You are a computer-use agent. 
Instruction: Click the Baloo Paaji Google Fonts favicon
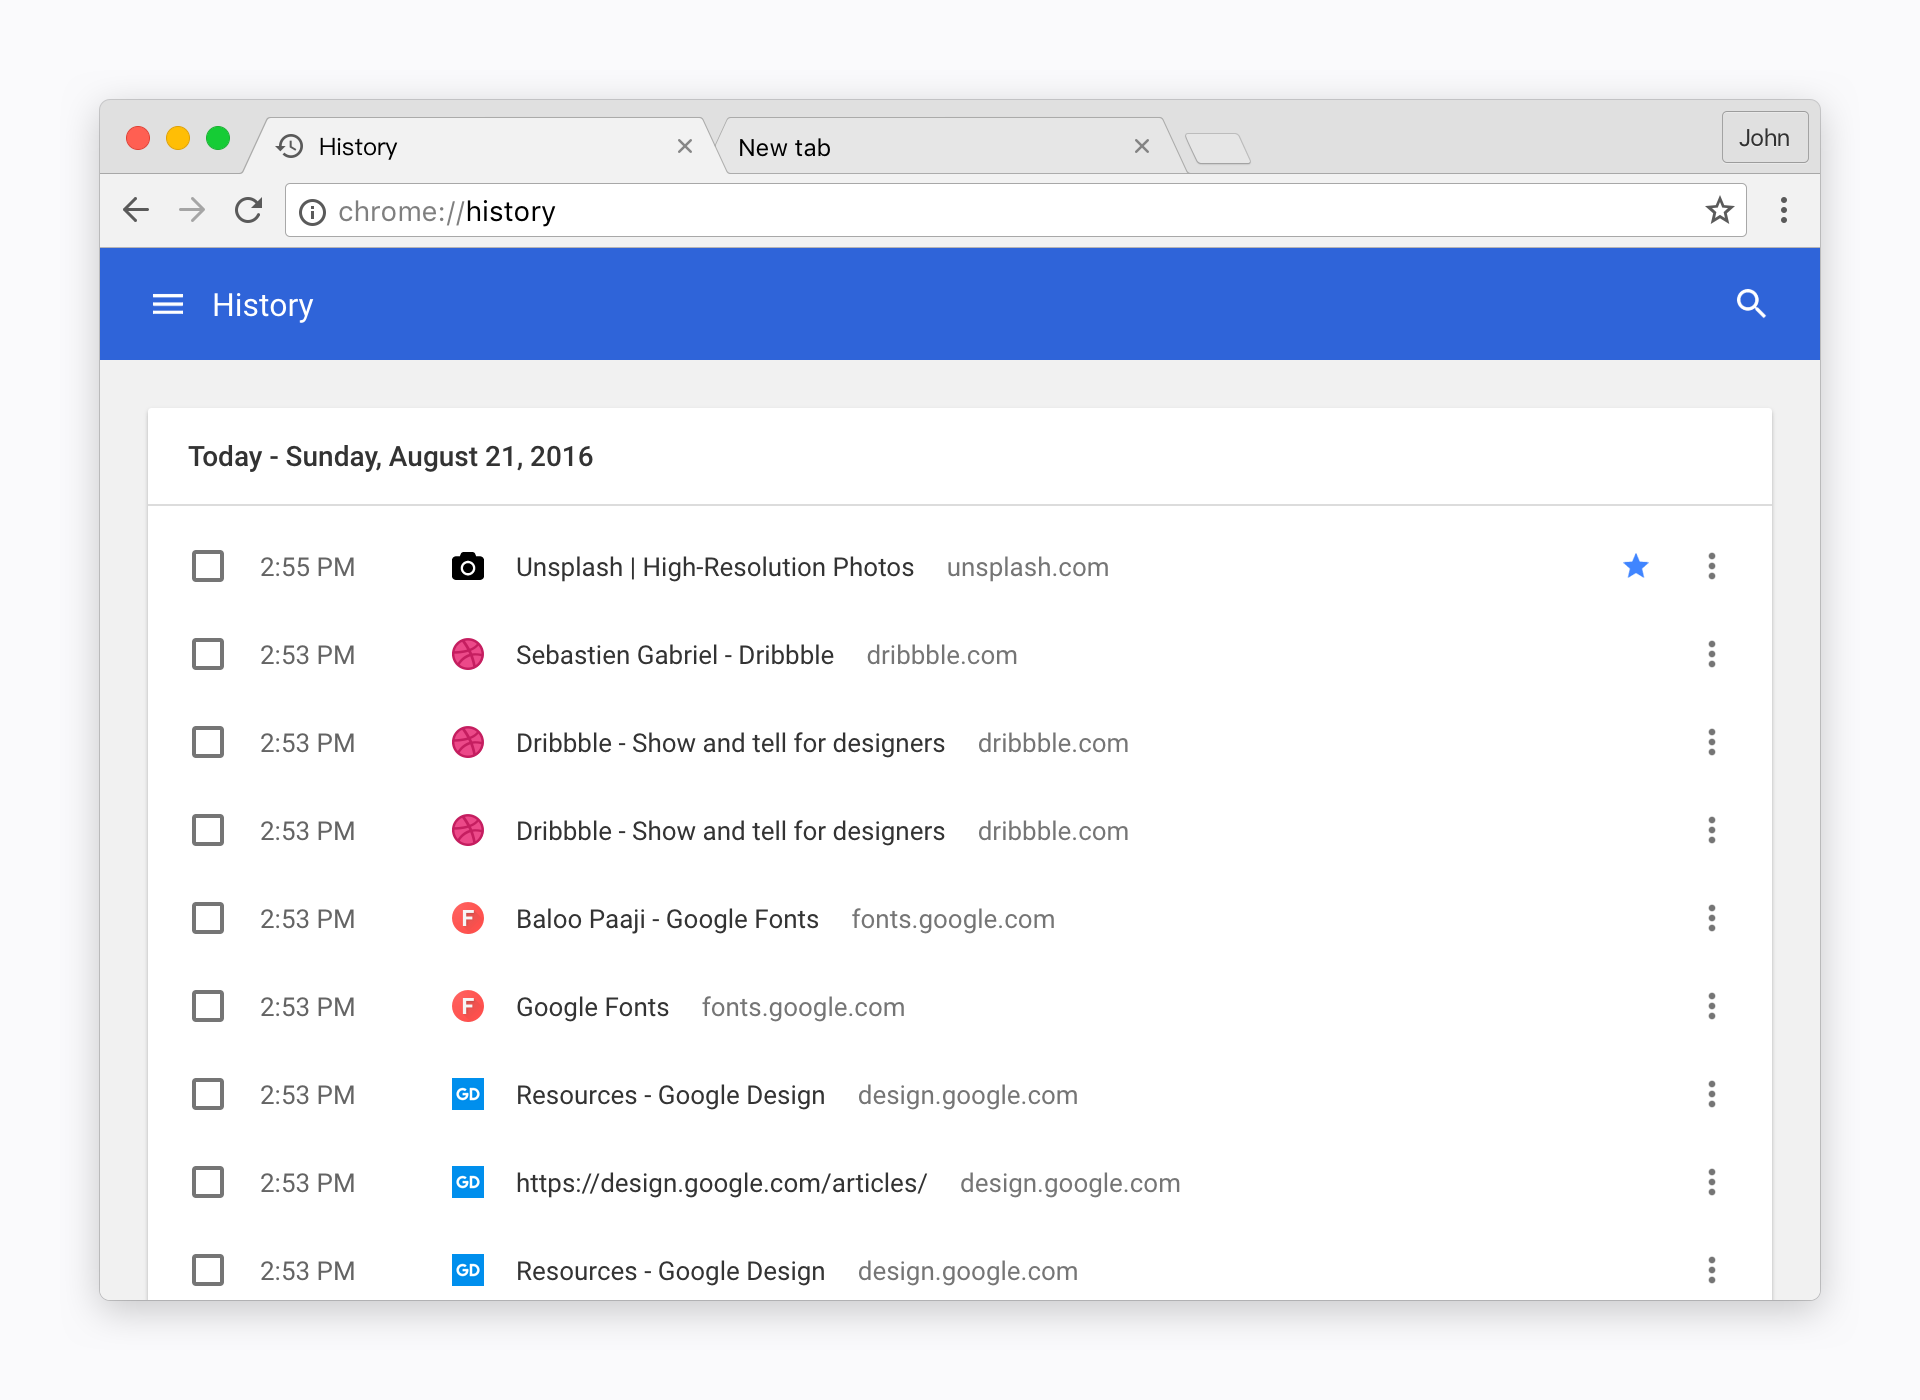[468, 918]
